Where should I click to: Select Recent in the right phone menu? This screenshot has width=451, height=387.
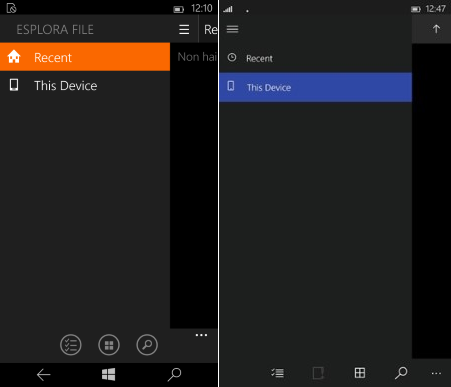pyautogui.click(x=315, y=58)
